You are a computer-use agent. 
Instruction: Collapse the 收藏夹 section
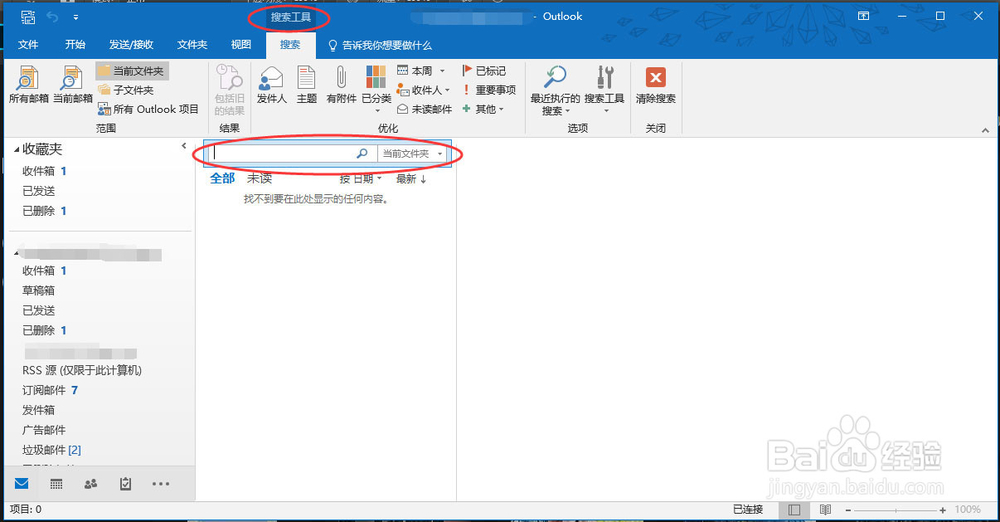(17, 149)
